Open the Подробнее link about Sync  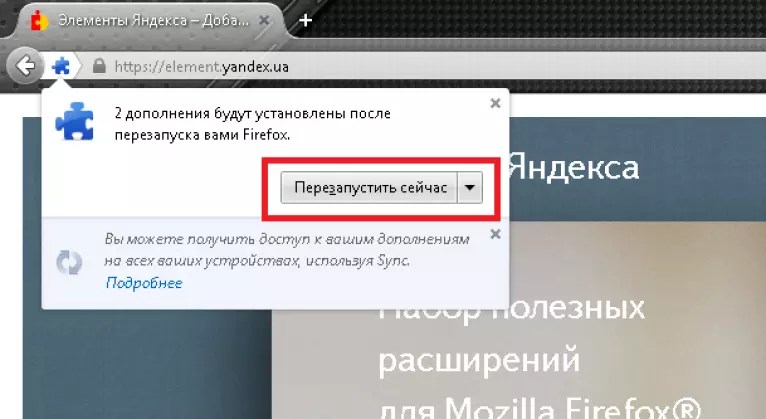coord(144,283)
